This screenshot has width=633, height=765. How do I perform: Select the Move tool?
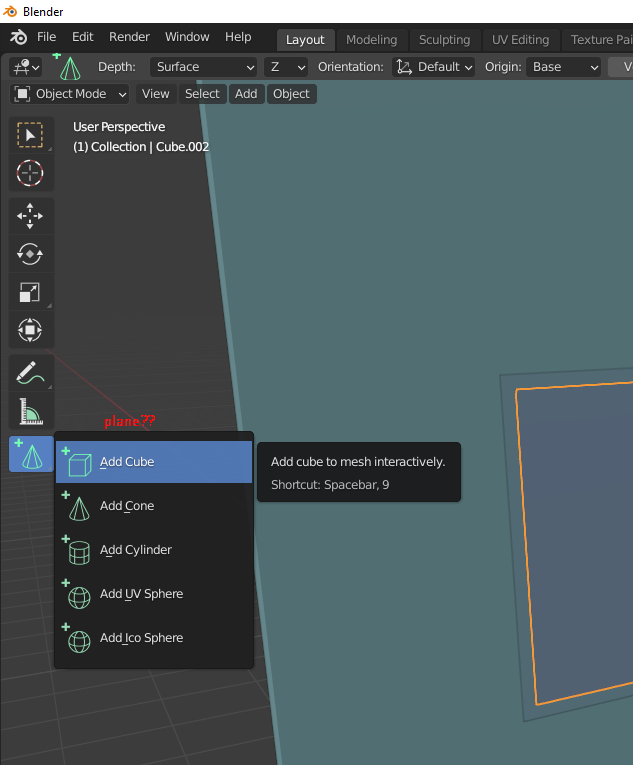[x=31, y=216]
